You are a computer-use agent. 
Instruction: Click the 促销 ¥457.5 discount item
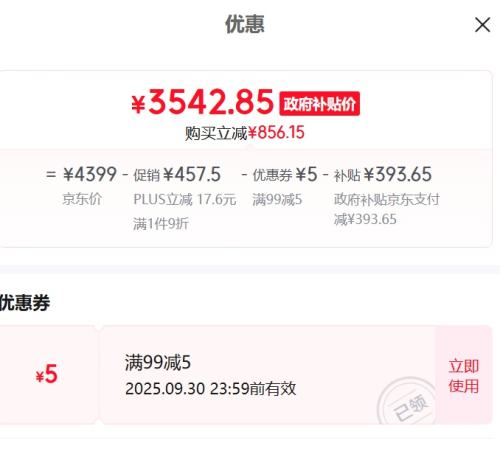177,174
